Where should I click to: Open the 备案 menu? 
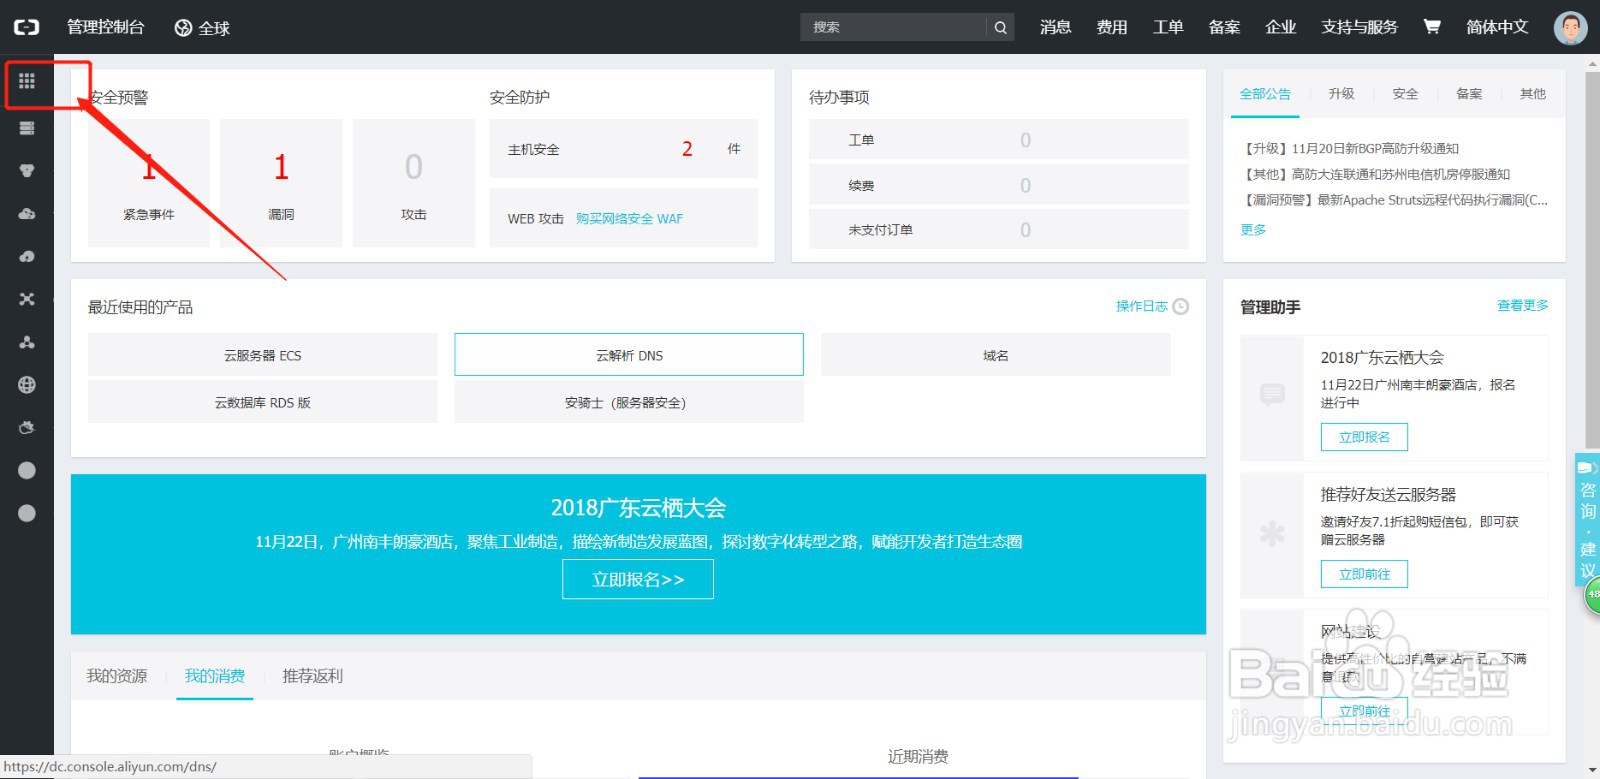[x=1224, y=27]
